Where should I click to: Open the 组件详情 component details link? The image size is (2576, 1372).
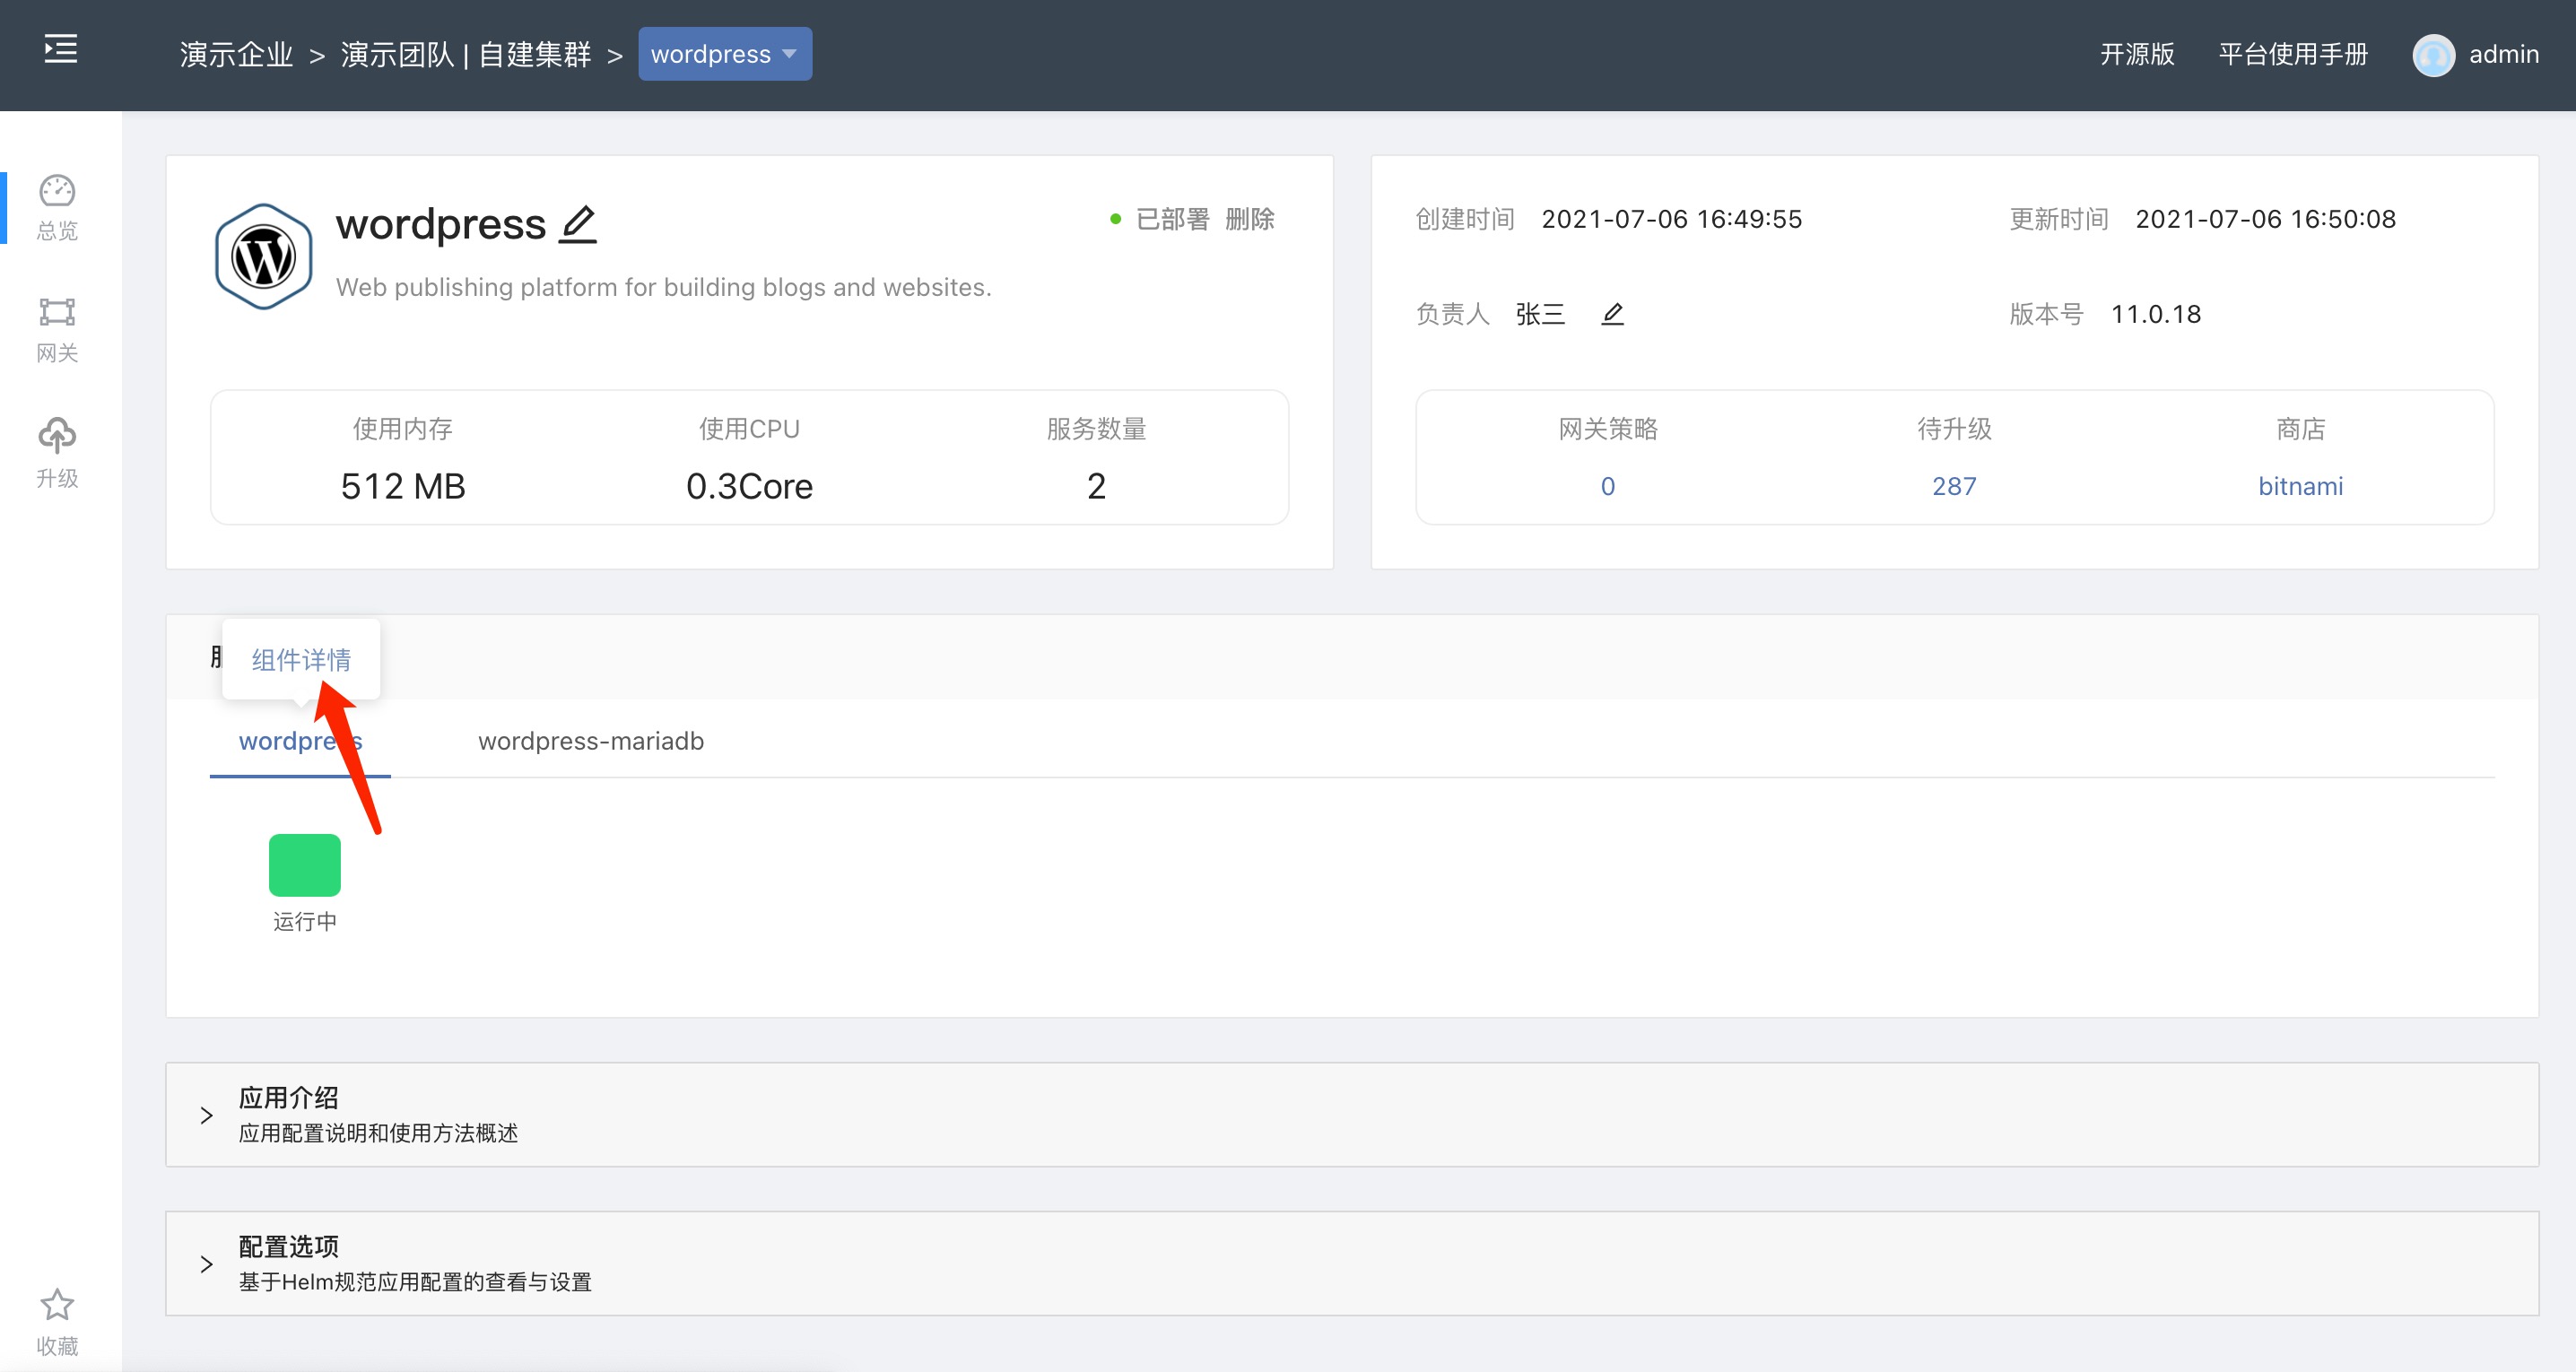coord(300,660)
